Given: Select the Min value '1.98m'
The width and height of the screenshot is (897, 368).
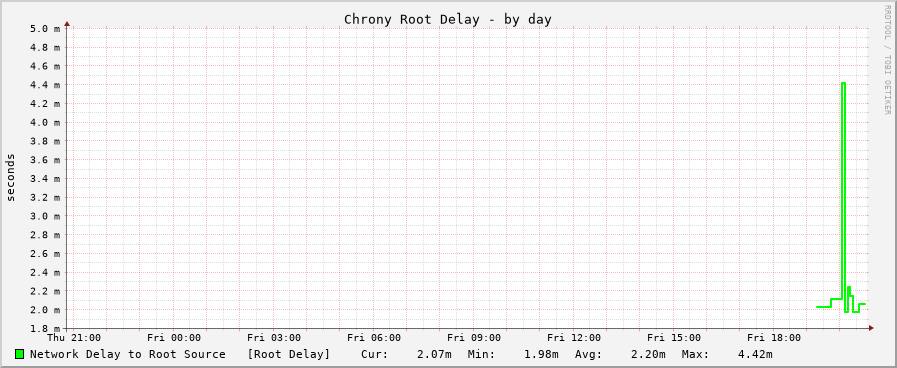Looking at the screenshot, I should tap(541, 354).
